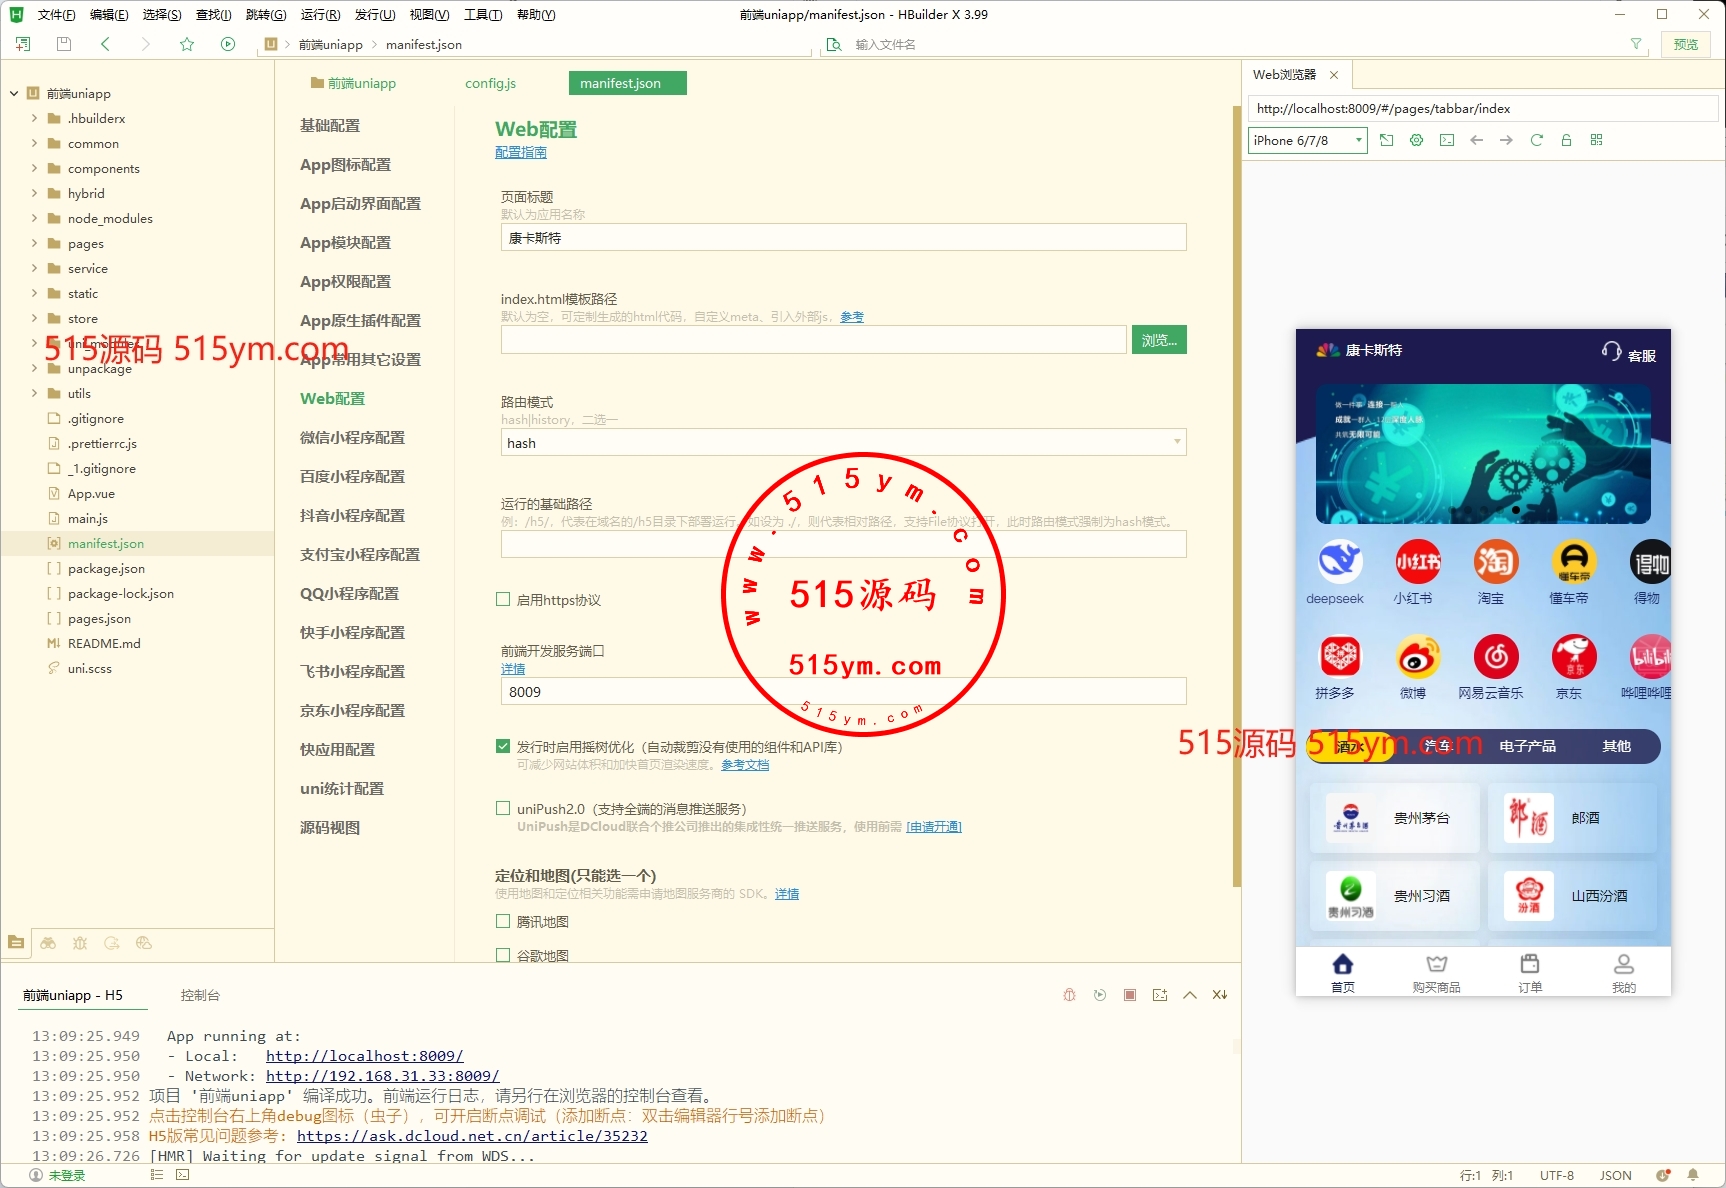This screenshot has height=1188, width=1726.
Task: Click the 前端开发服务端口 input field showing 8009
Action: click(842, 692)
